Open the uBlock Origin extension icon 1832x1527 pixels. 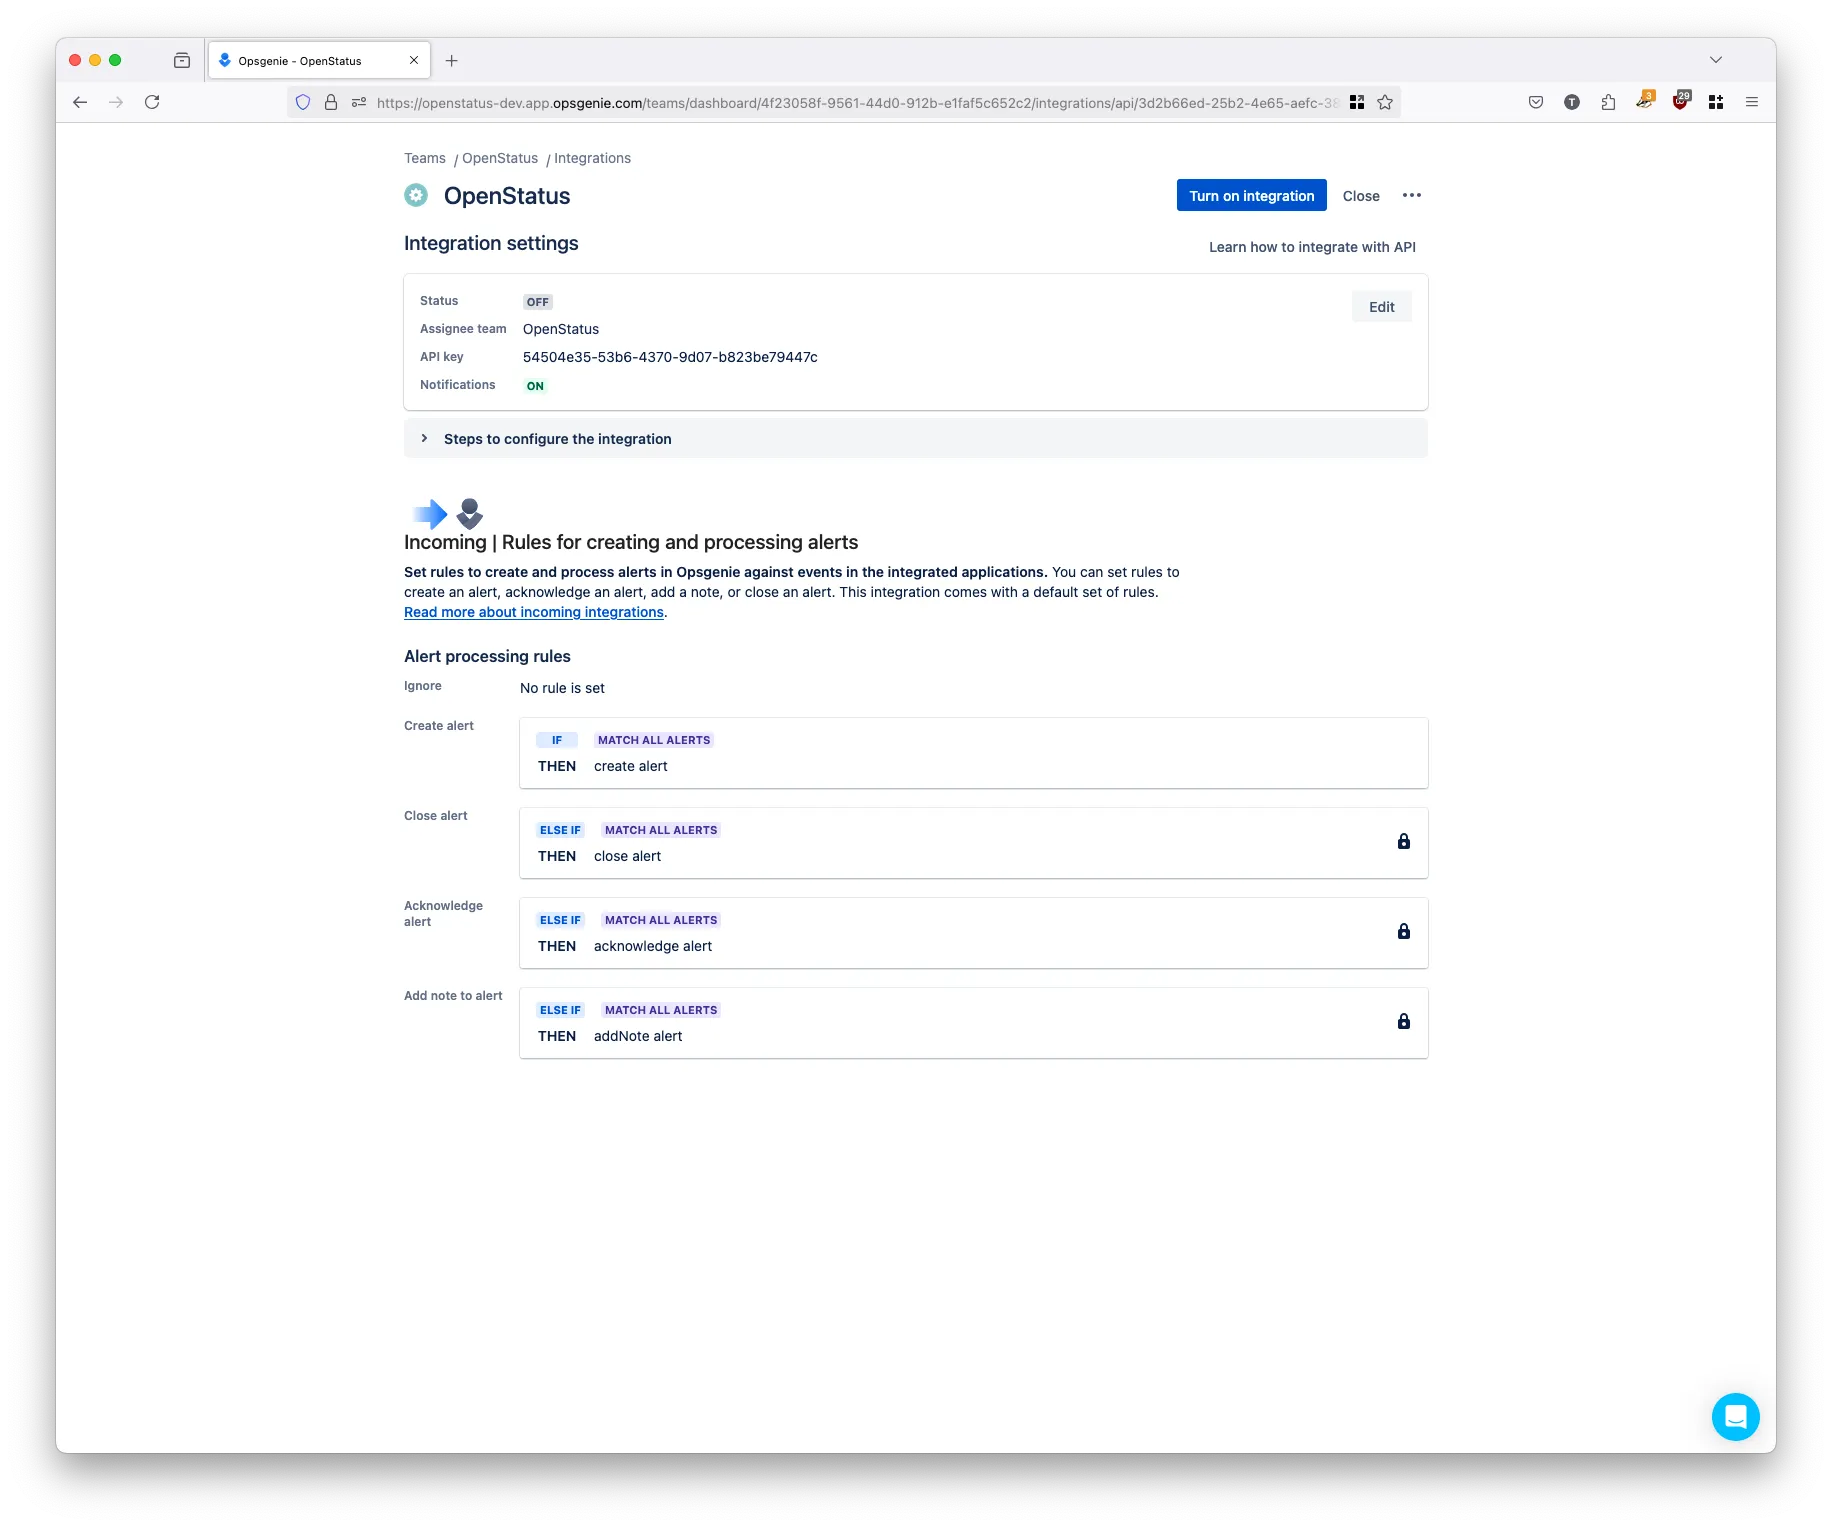point(1682,101)
